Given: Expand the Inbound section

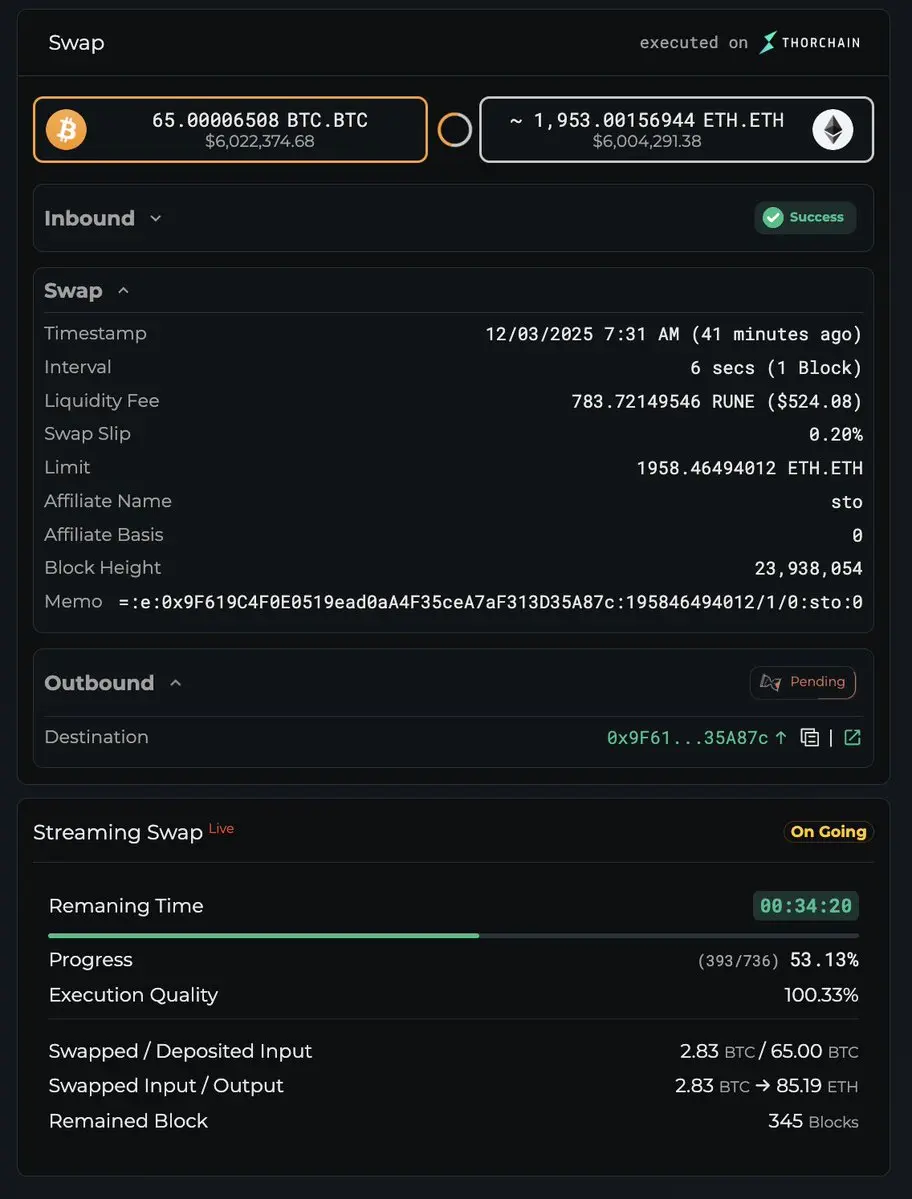Looking at the screenshot, I should [155, 218].
